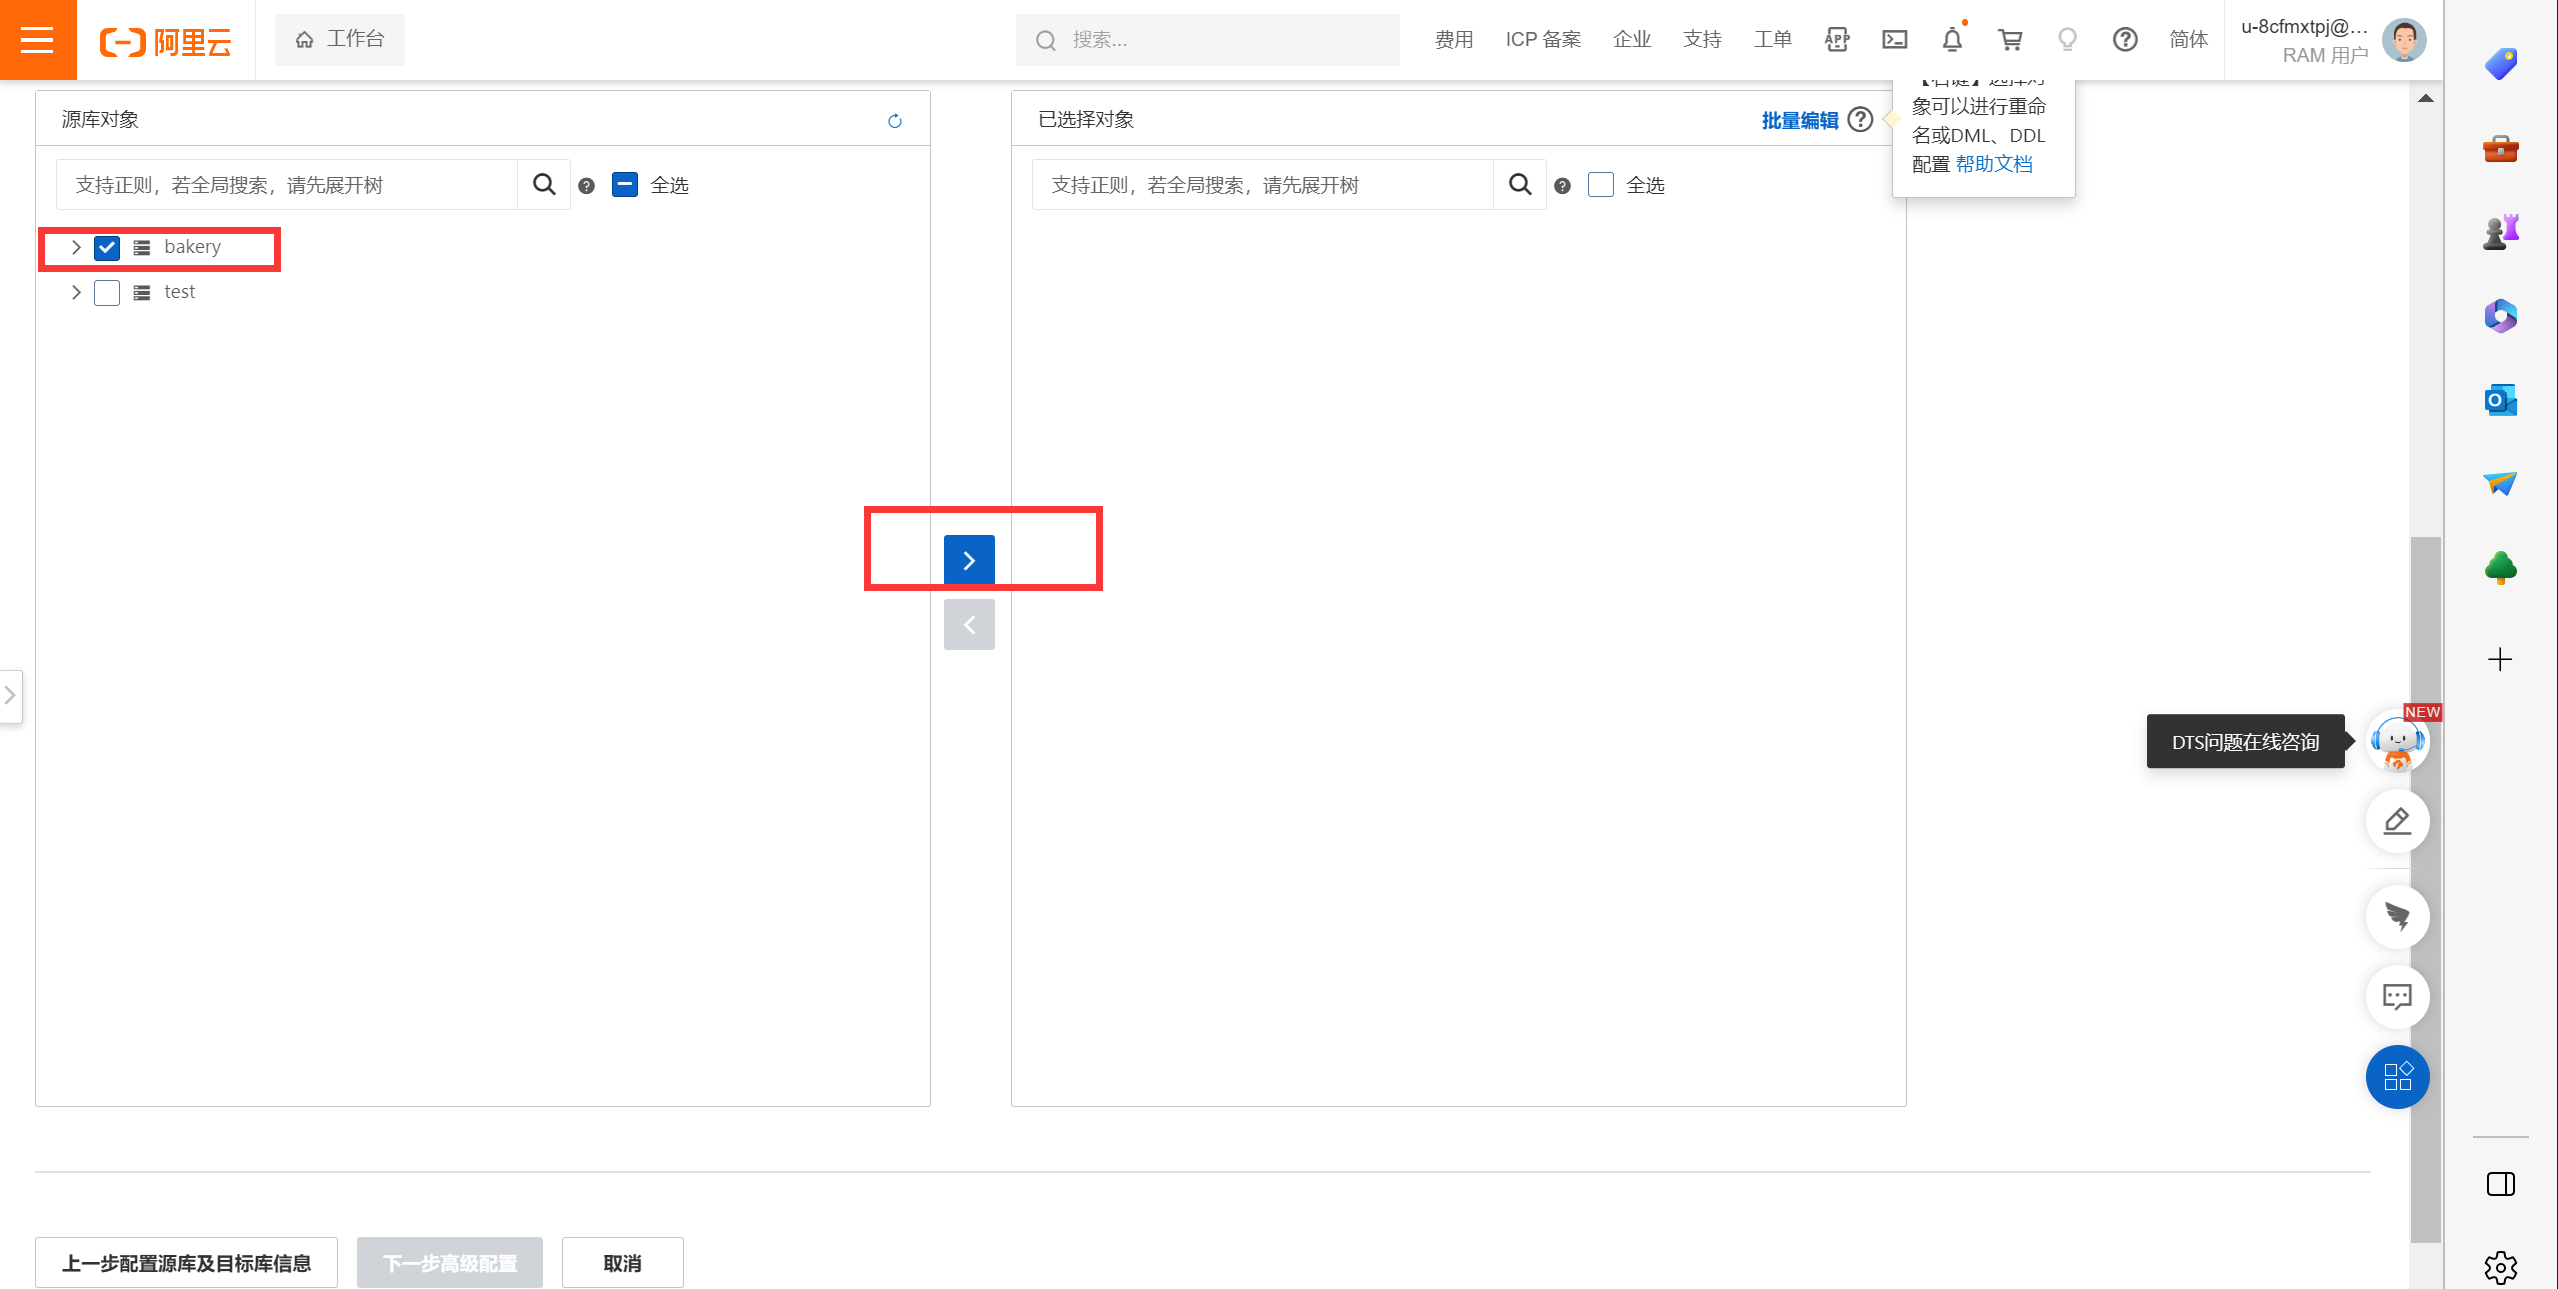Open the ICP 备案 menu
The height and width of the screenshot is (1289, 2558).
pos(1543,40)
